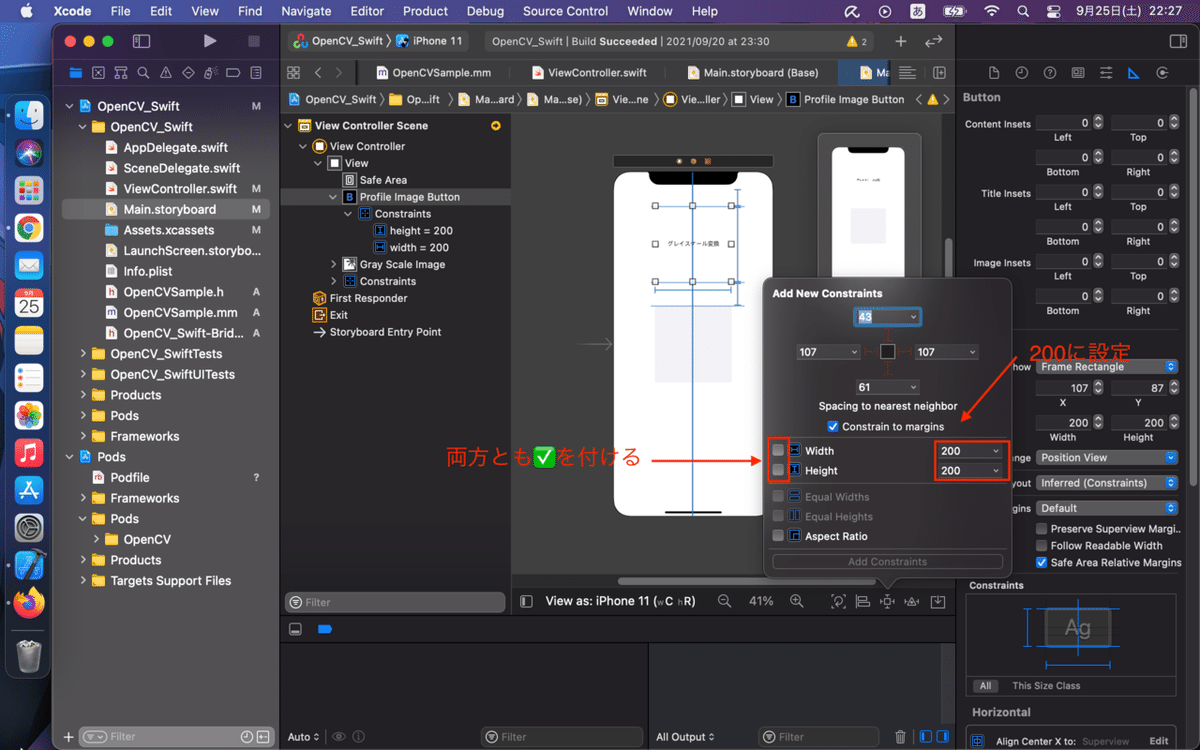Toggle the document outline panel
The width and height of the screenshot is (1200, 750).
(526, 601)
